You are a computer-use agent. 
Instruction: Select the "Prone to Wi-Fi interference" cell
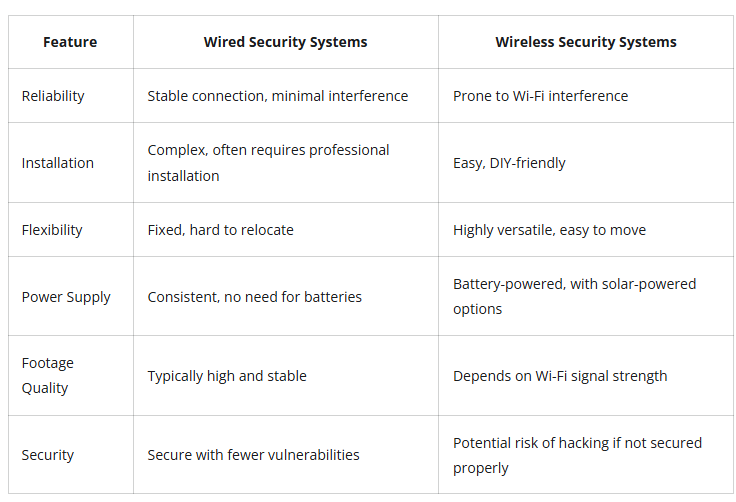540,96
